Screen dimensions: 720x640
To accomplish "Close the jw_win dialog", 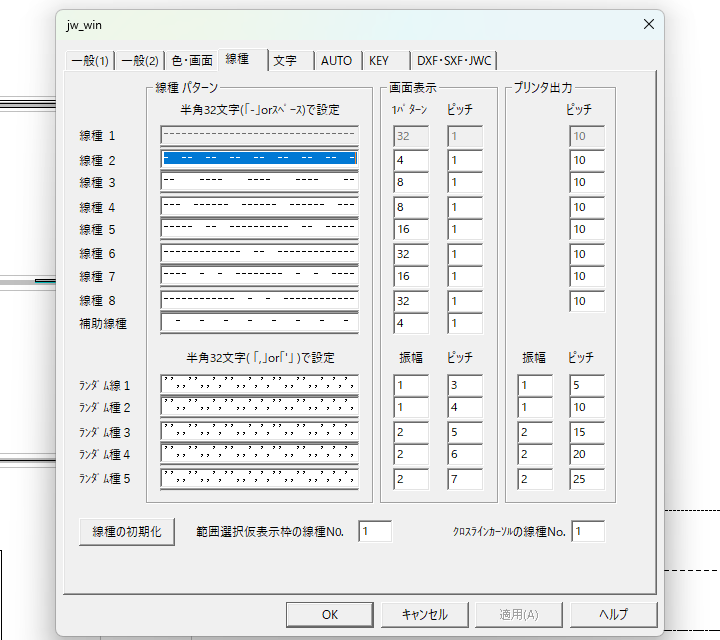I will coord(649,24).
